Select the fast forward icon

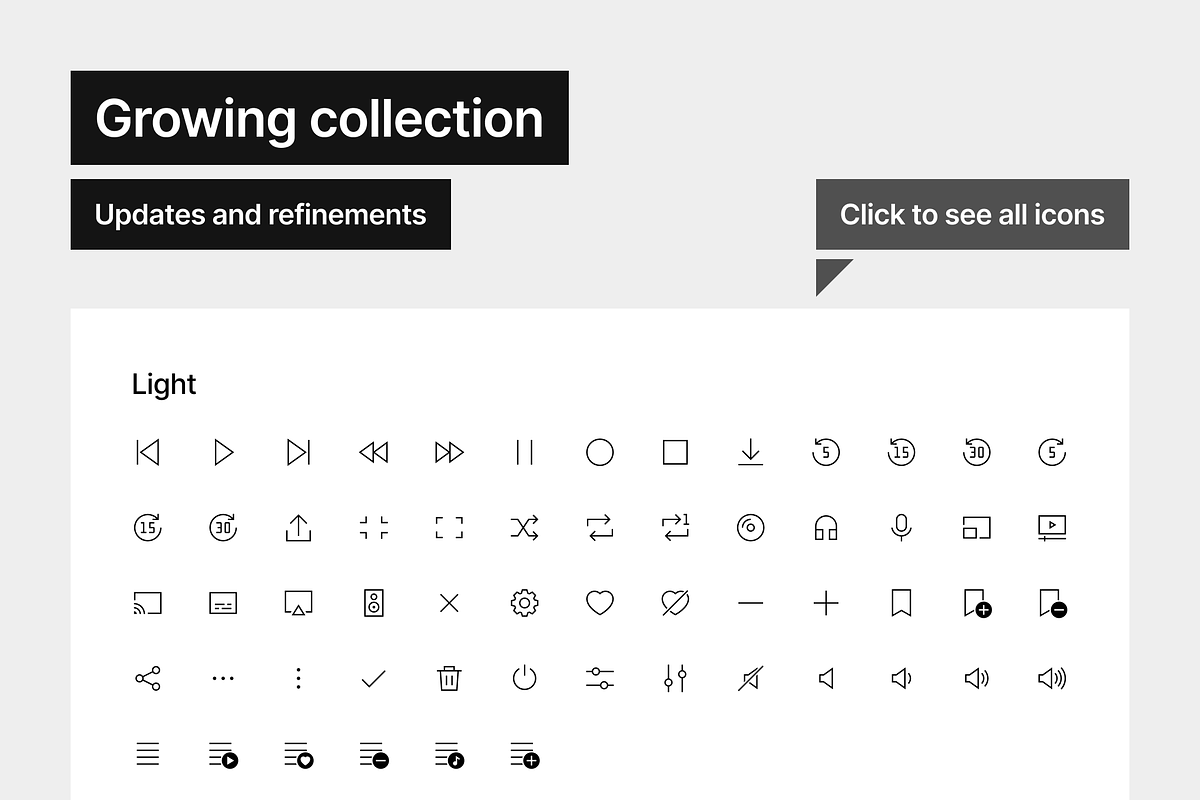coord(449,452)
